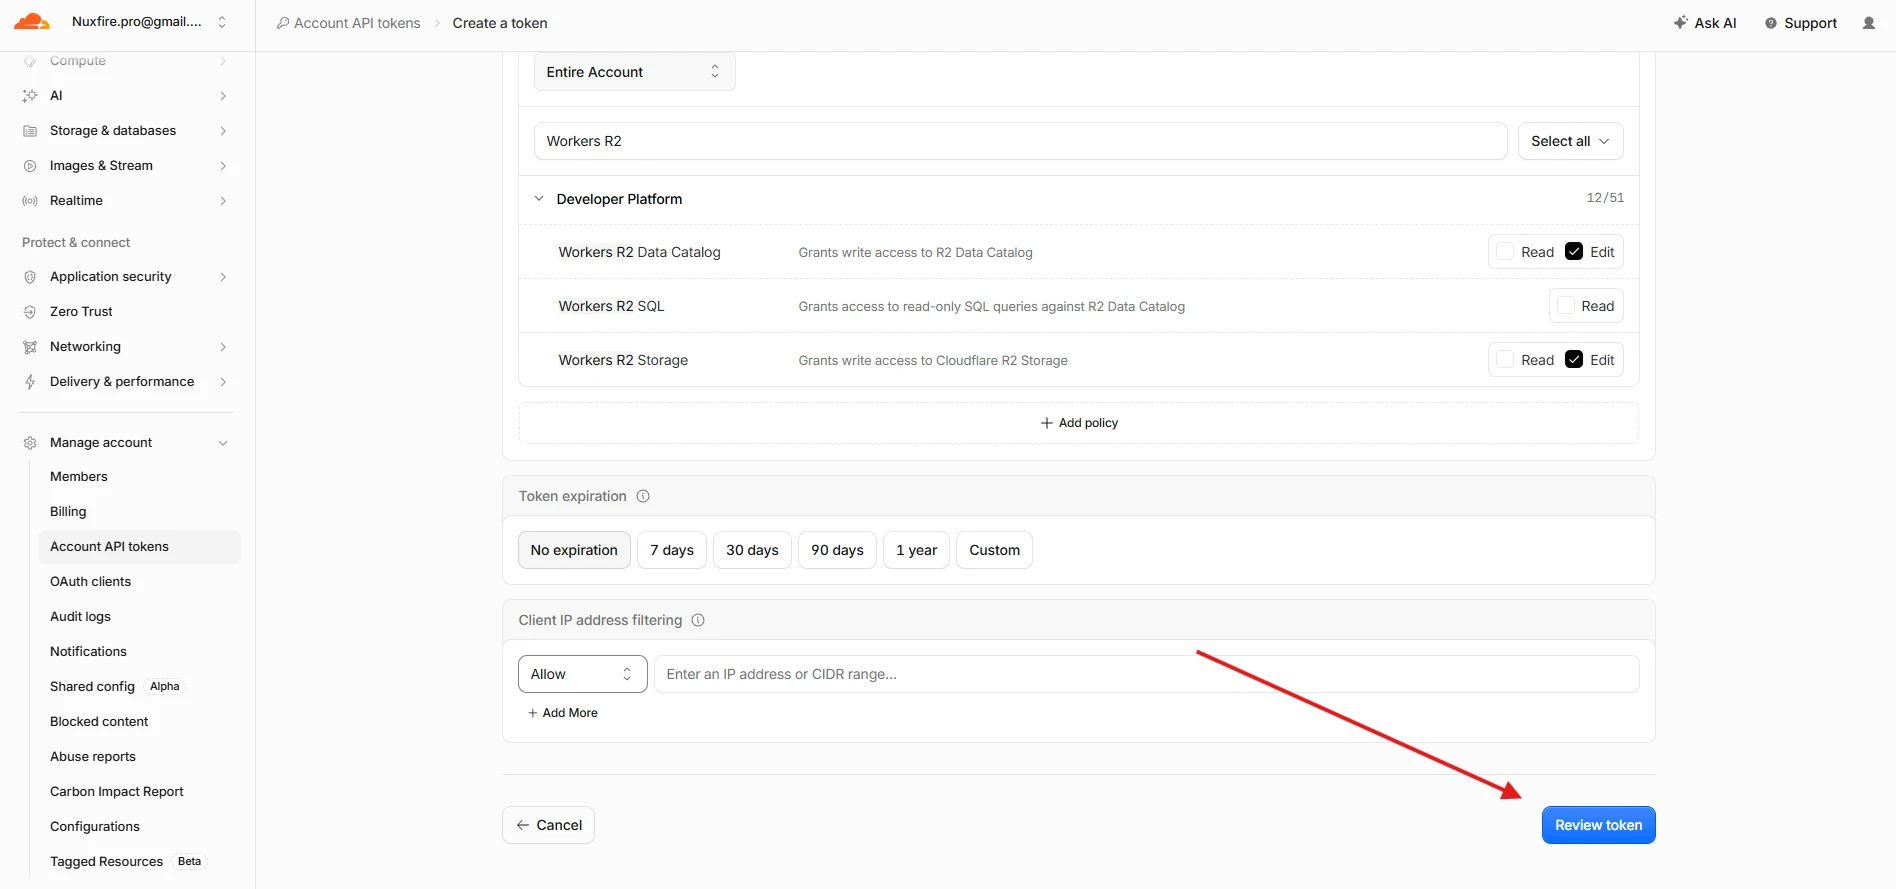Choose 30 days token expiration
Viewport: 1896px width, 889px height.
[752, 550]
